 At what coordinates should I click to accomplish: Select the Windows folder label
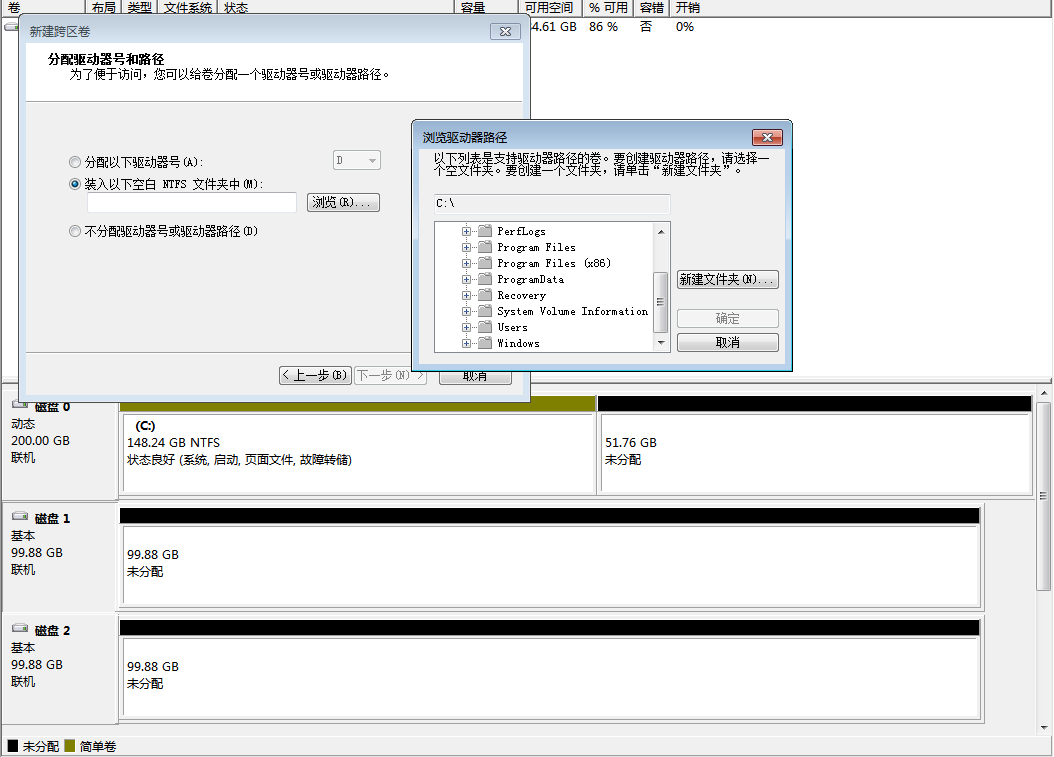click(x=518, y=344)
